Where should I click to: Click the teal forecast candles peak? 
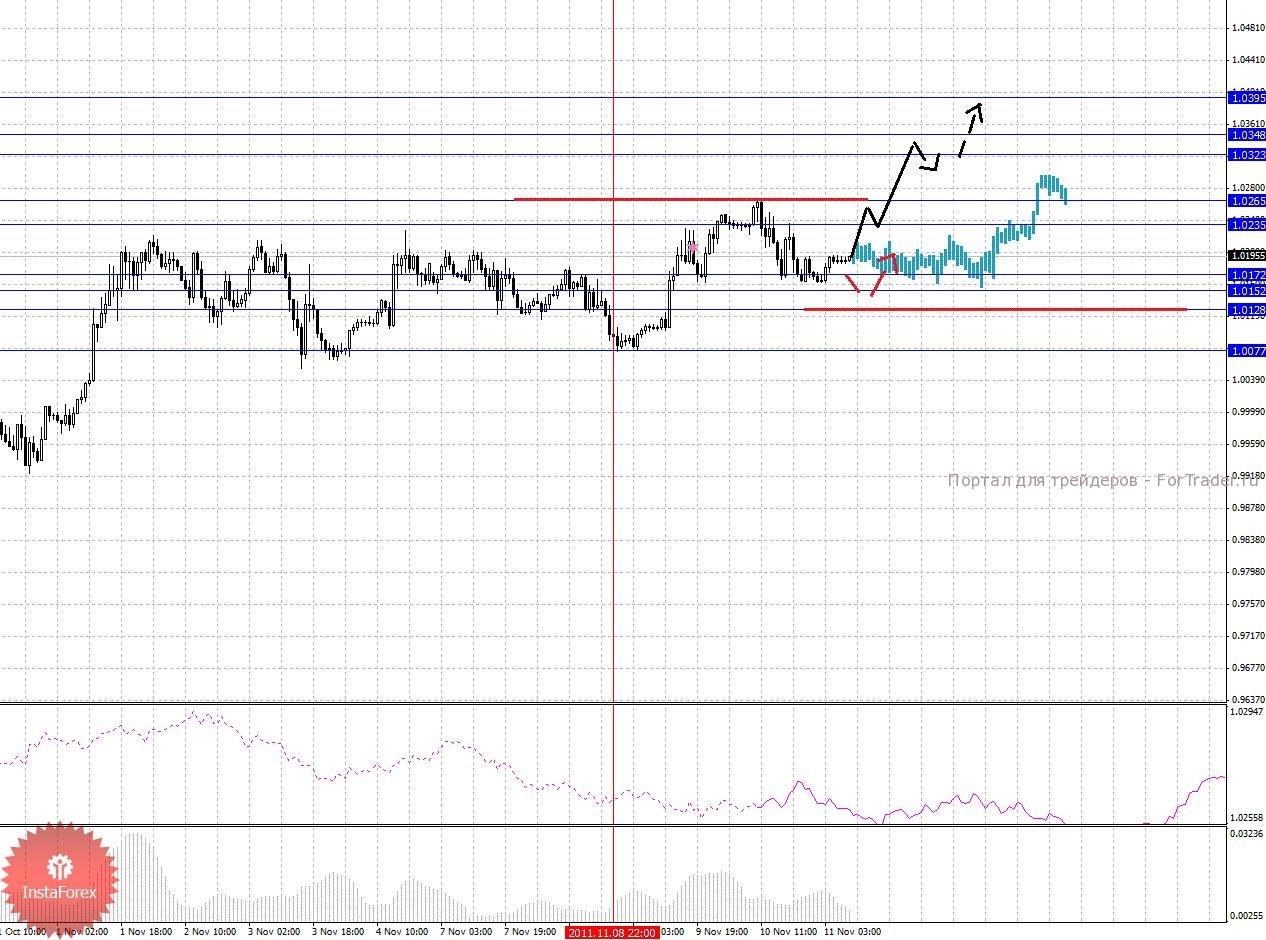coord(1047,181)
